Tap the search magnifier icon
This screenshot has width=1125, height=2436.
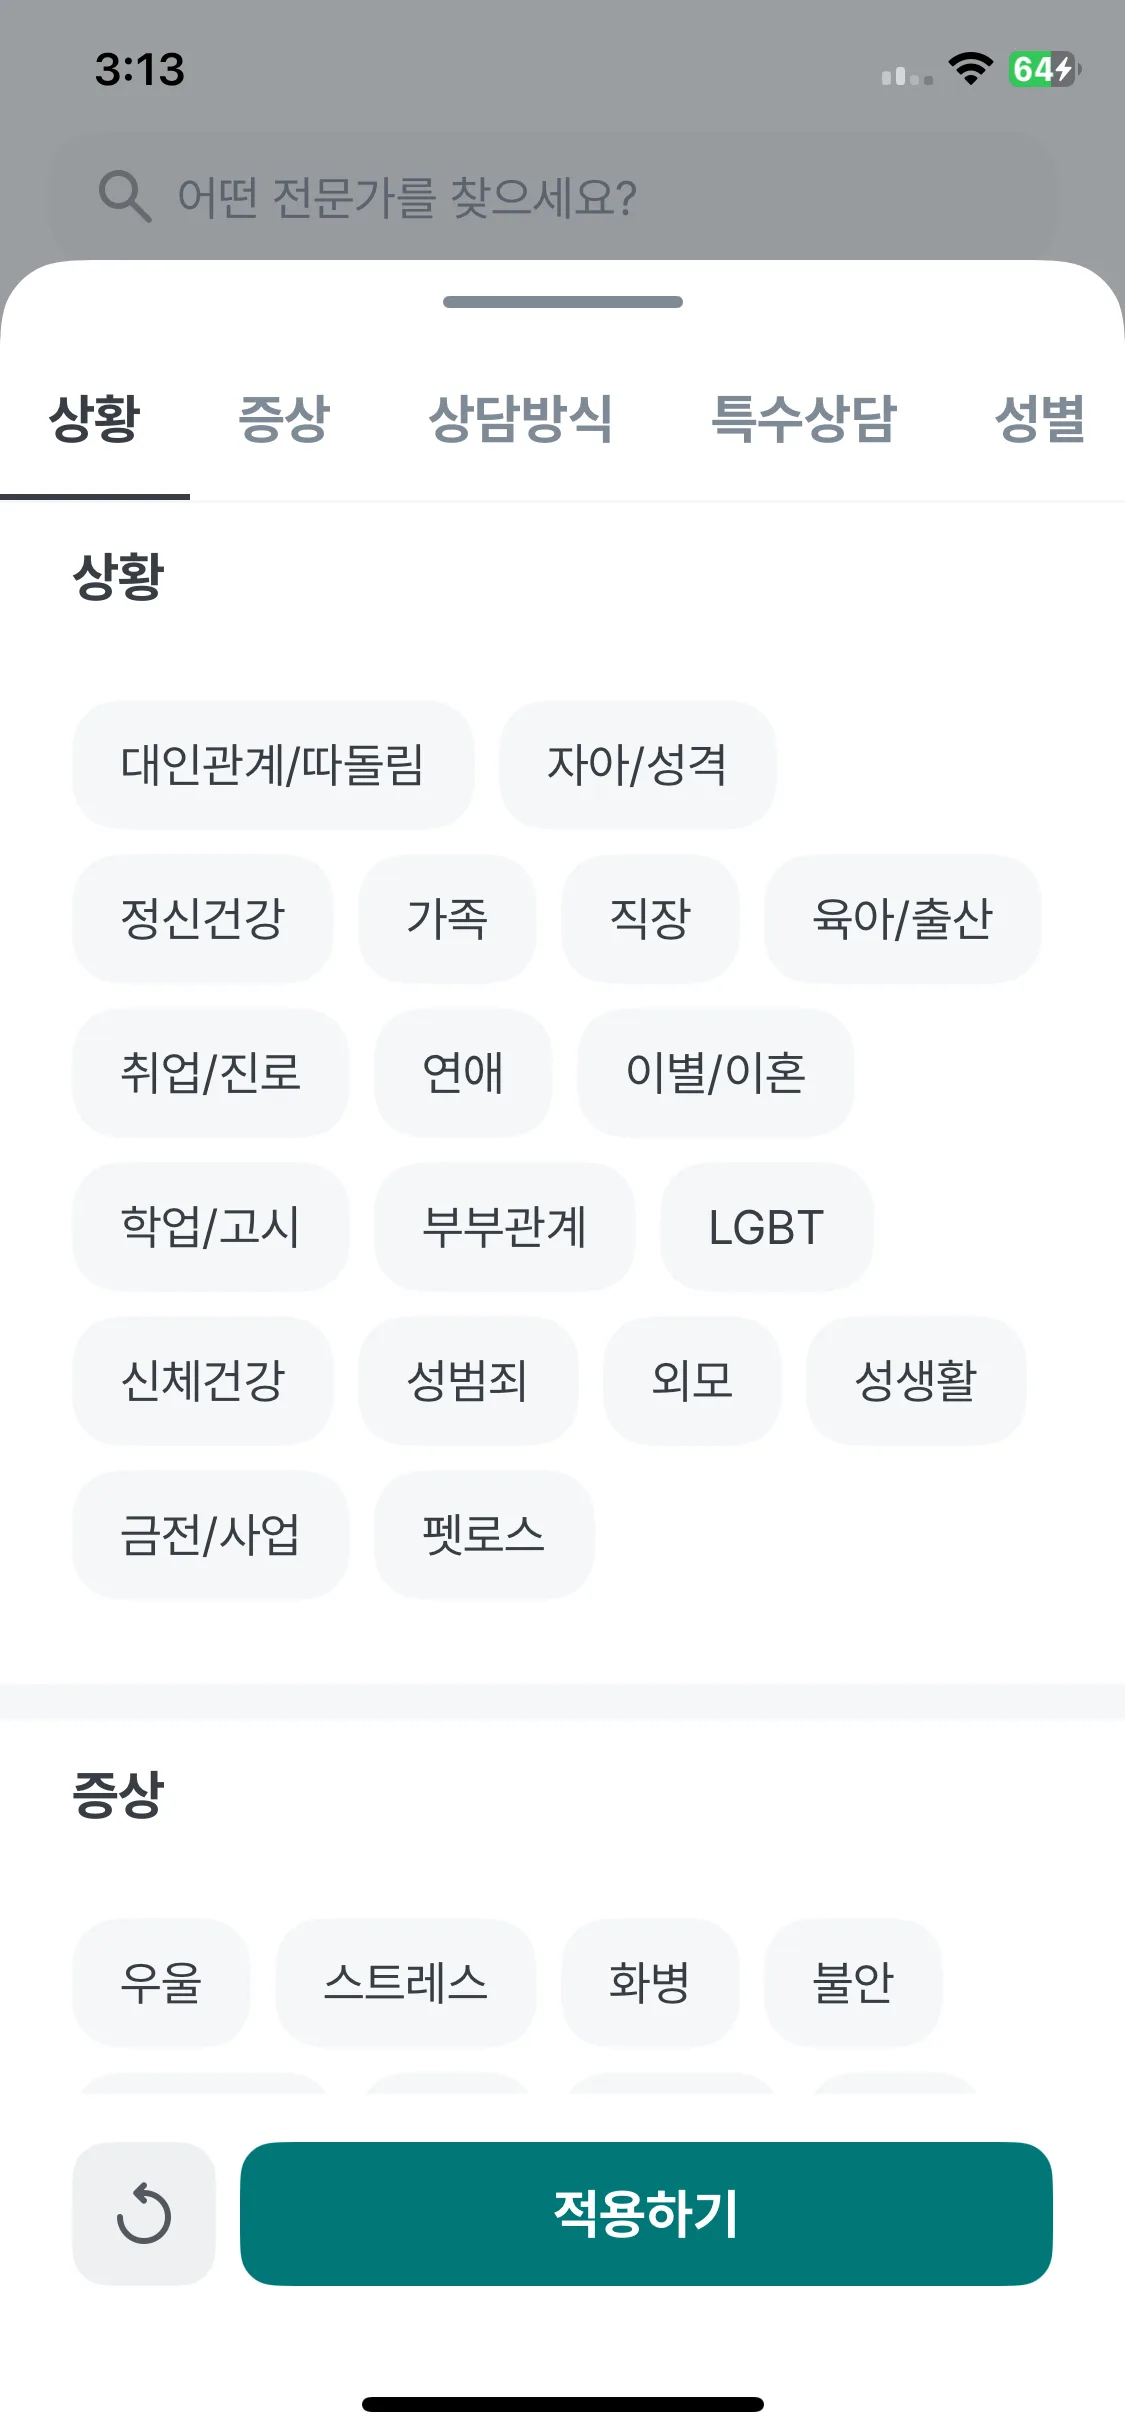click(x=125, y=196)
